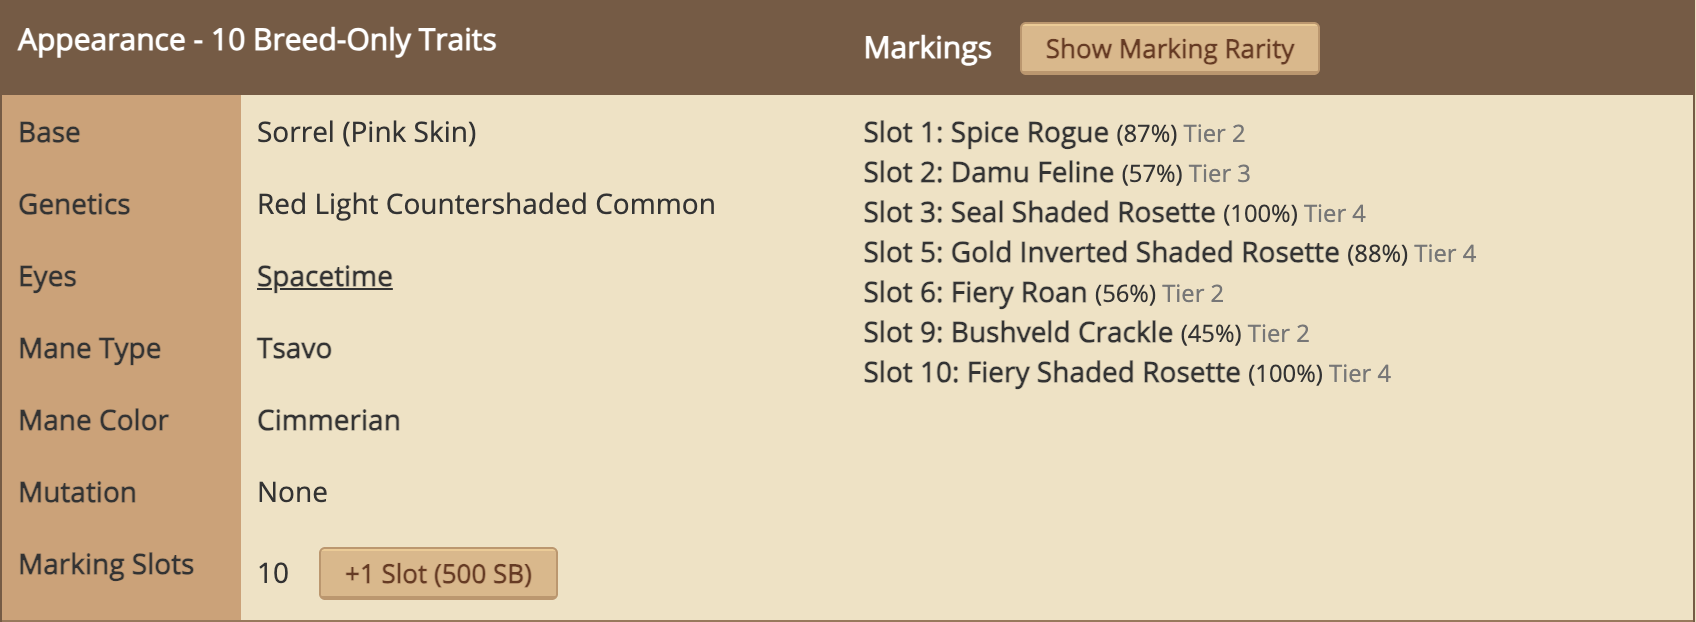Click the Mane Color value Cimmerian

coord(329,420)
